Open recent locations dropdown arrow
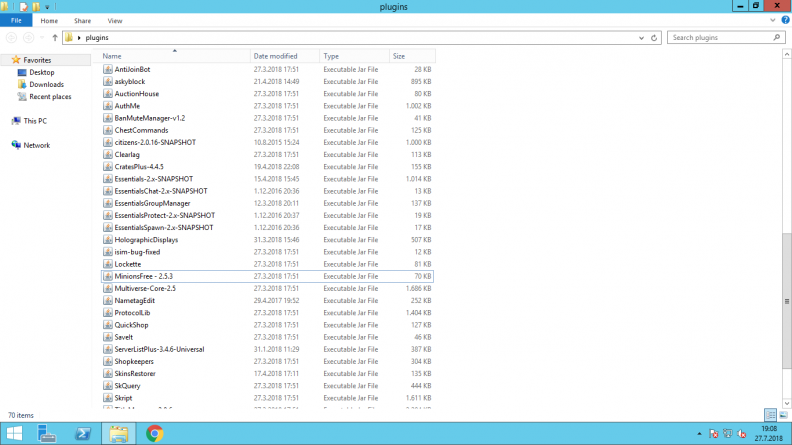The image size is (792, 445). pos(42,37)
